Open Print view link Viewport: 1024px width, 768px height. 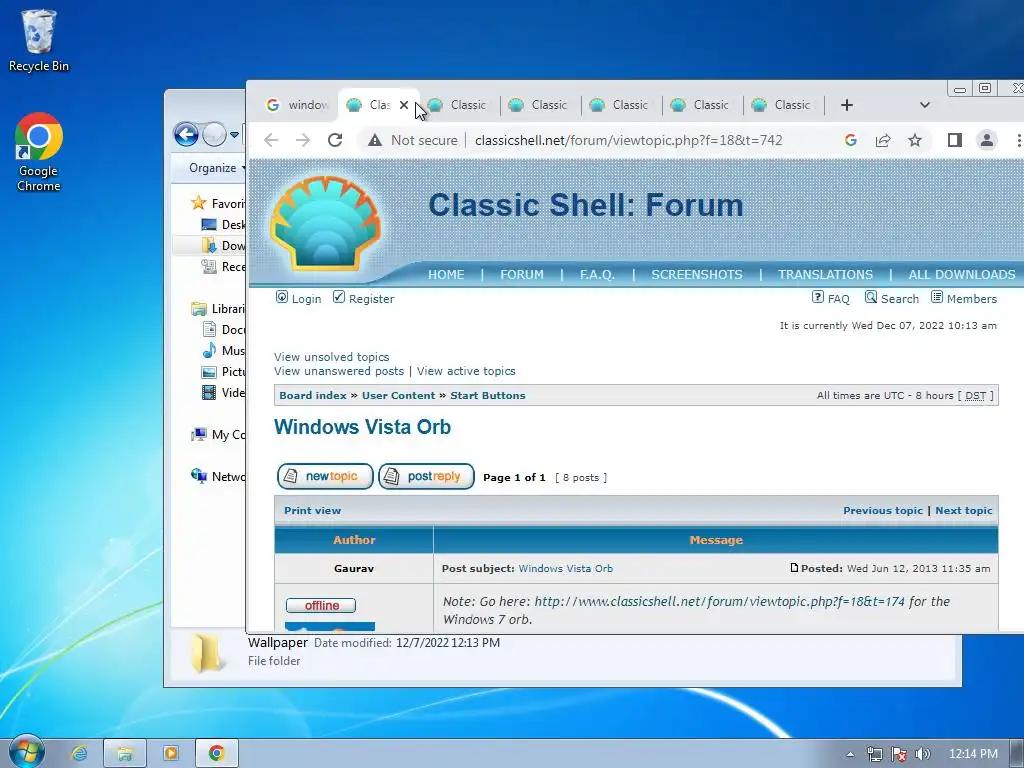click(312, 511)
